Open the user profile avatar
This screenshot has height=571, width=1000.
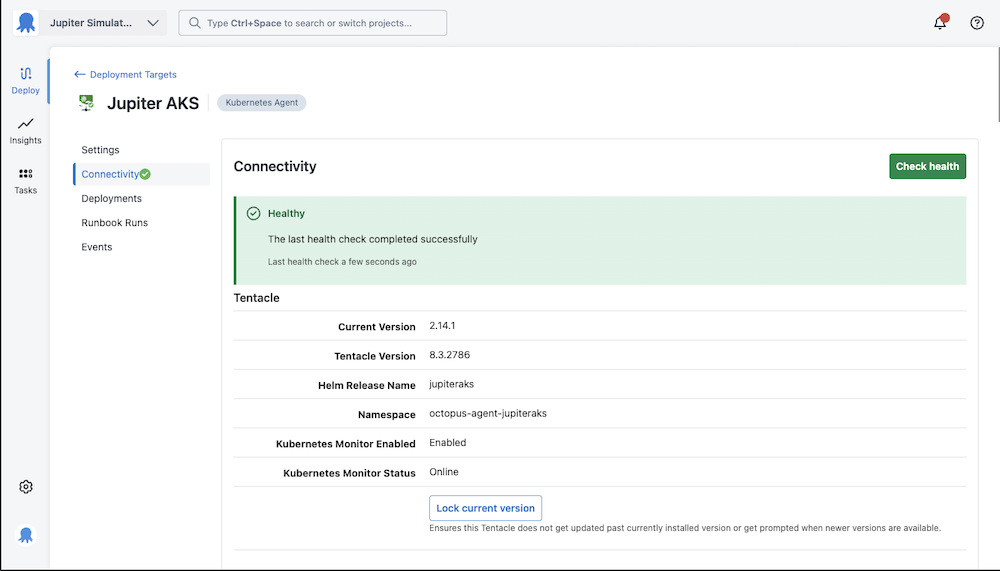point(26,535)
